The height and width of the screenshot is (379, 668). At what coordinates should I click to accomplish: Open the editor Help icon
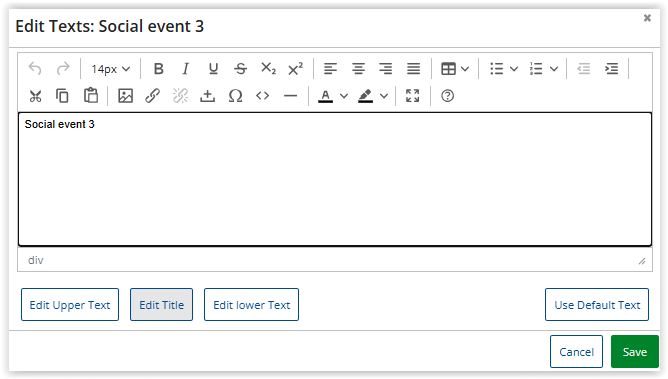pyautogui.click(x=447, y=96)
